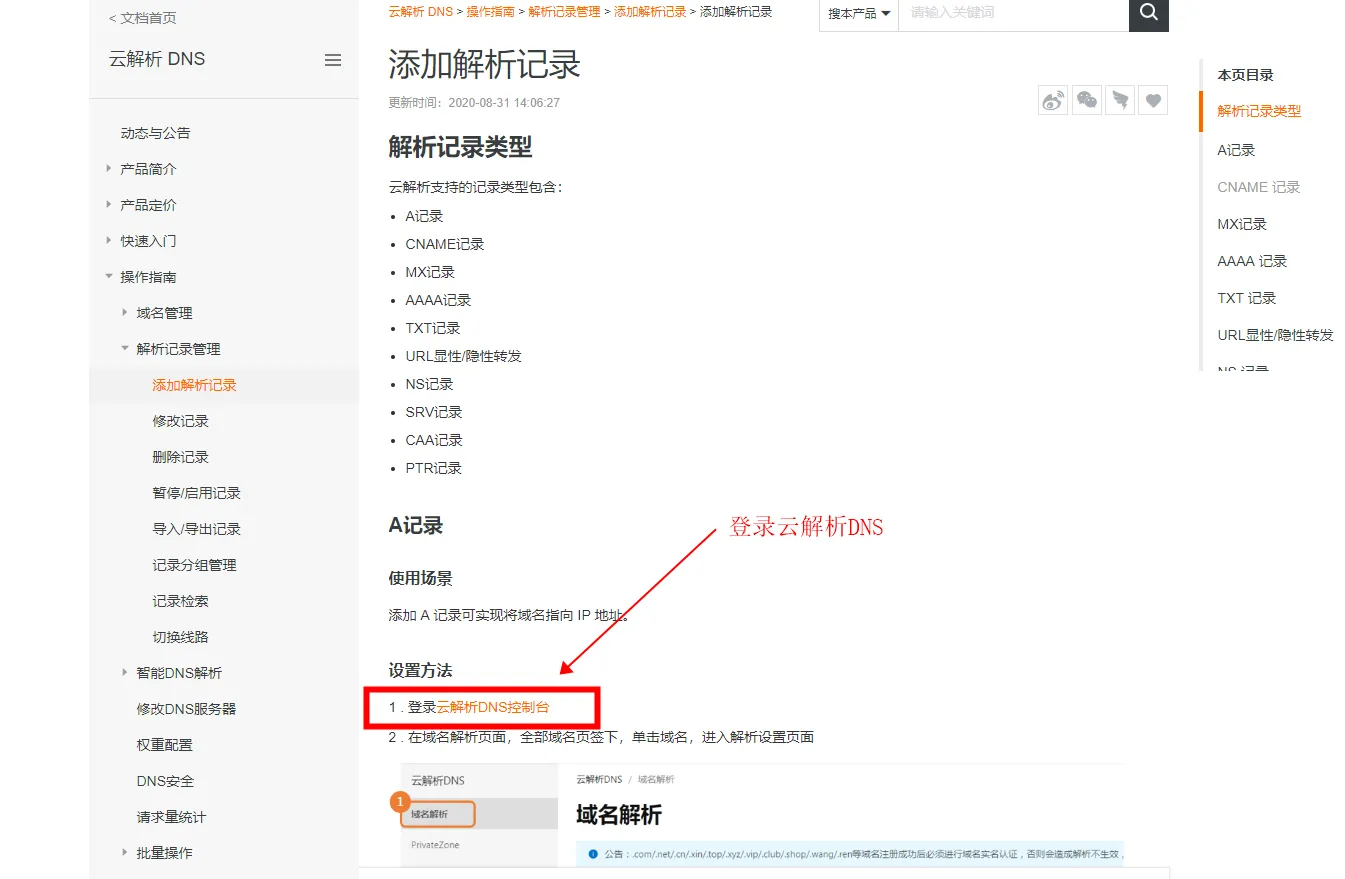Click 操作指南 breadcrumb link
1345x879 pixels.
pyautogui.click(x=490, y=12)
